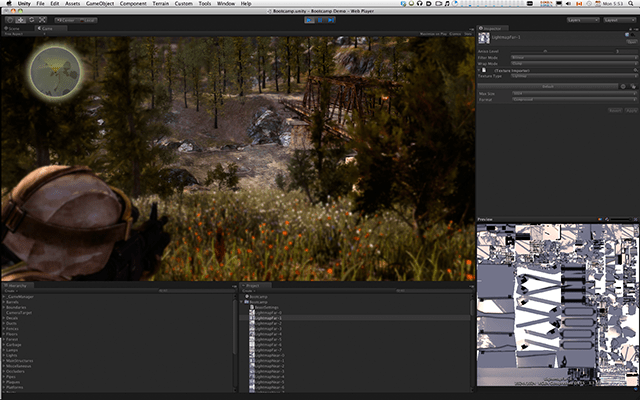The height and width of the screenshot is (400, 640).
Task: Open the Max Size dropdown
Action: (x=574, y=93)
